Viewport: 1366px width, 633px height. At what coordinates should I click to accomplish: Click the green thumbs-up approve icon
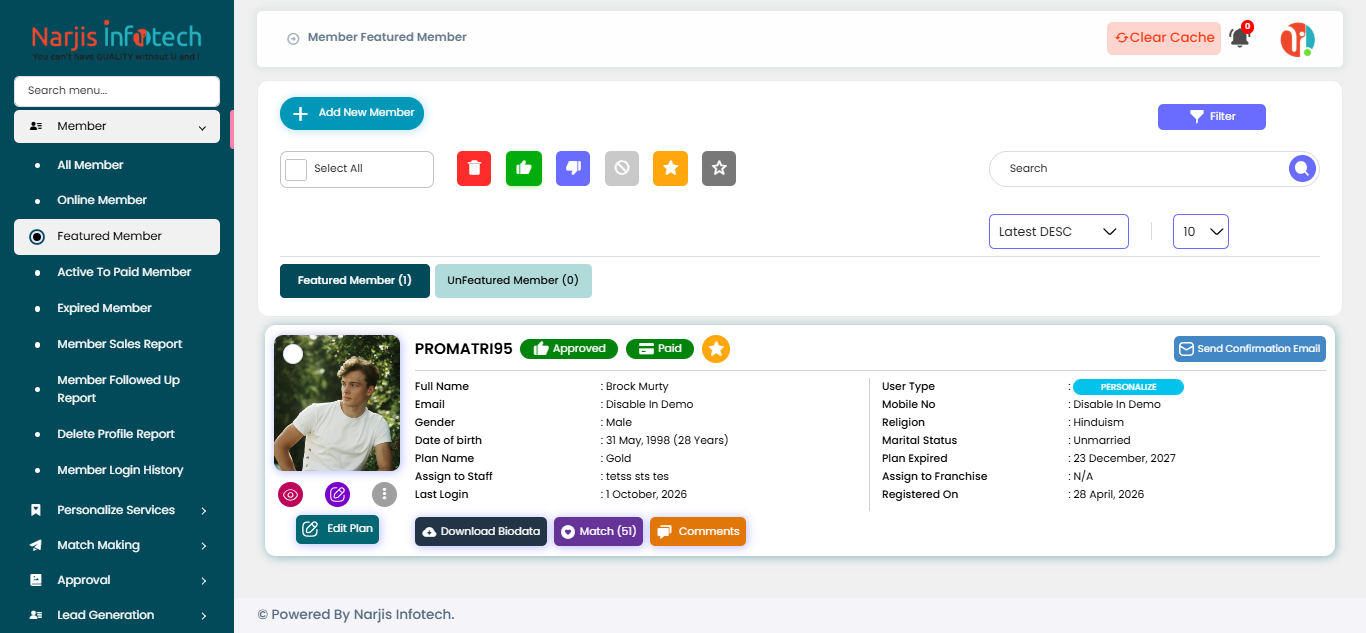click(523, 168)
